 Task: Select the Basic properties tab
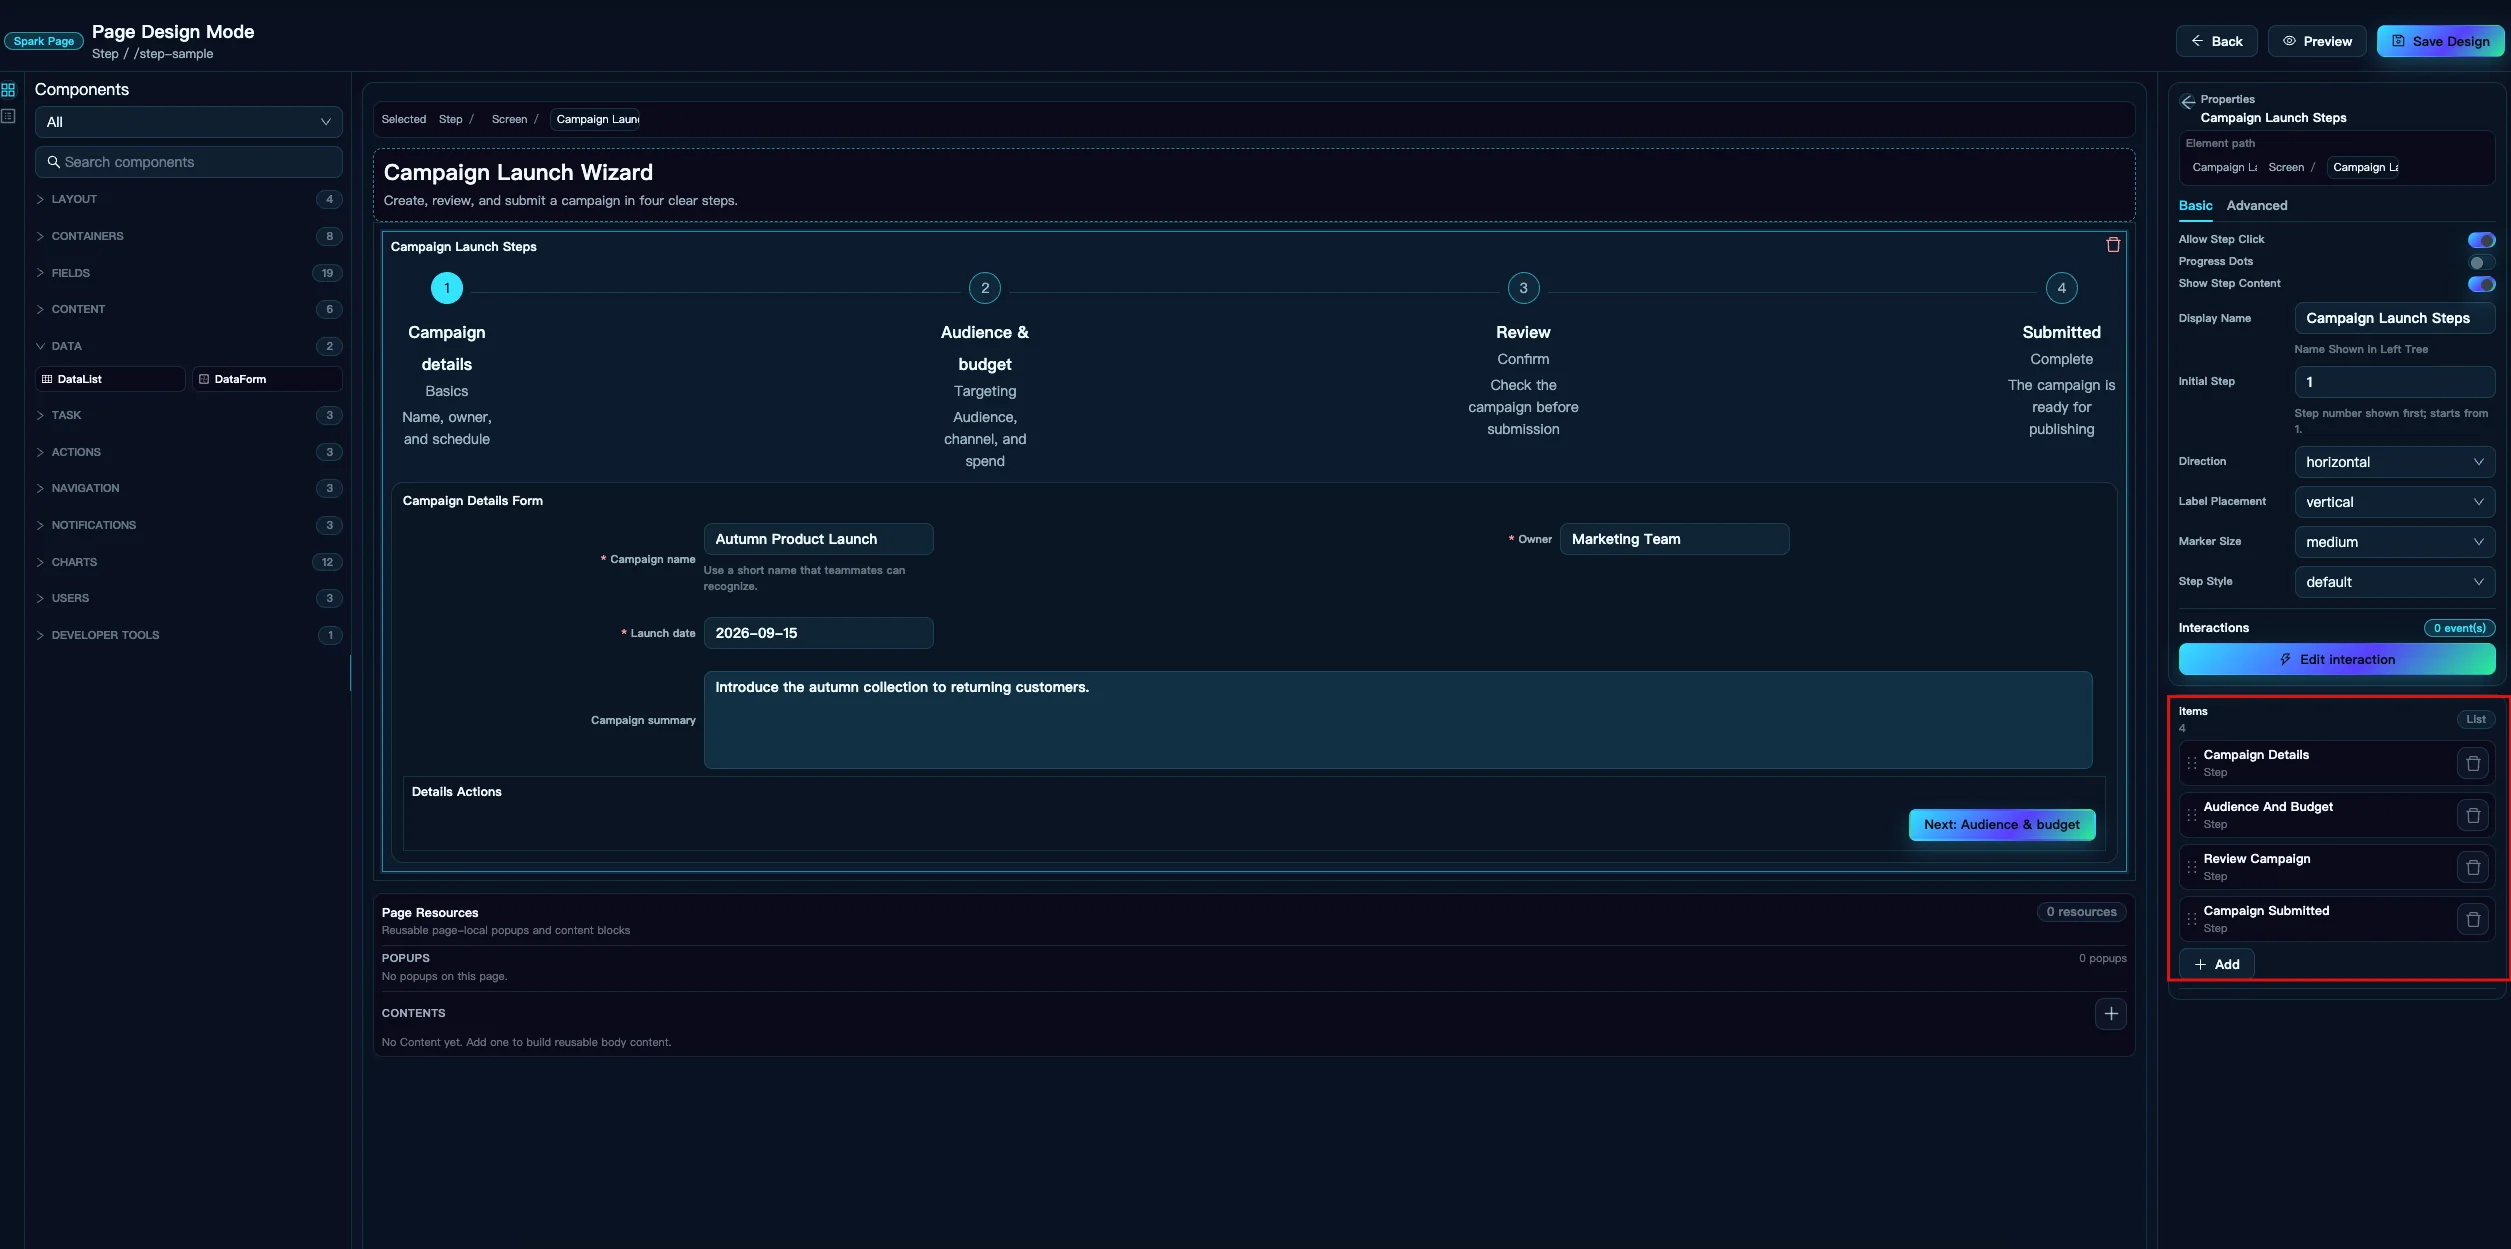pyautogui.click(x=2195, y=206)
